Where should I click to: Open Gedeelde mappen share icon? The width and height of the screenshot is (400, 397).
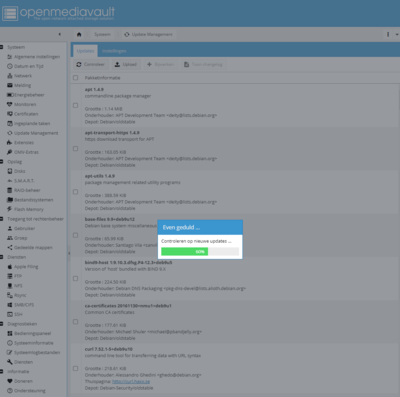[10, 247]
